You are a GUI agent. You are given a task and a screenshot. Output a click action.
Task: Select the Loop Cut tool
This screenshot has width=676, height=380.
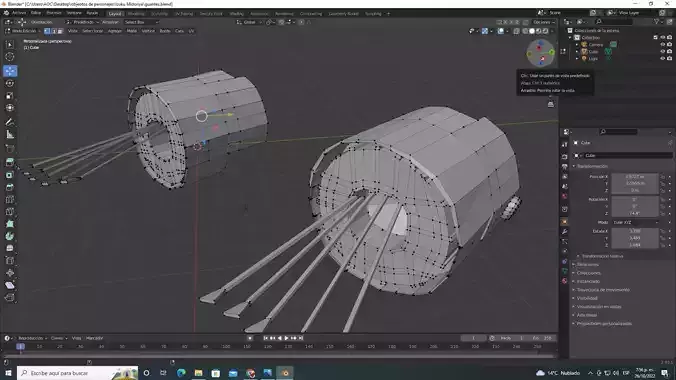point(10,199)
